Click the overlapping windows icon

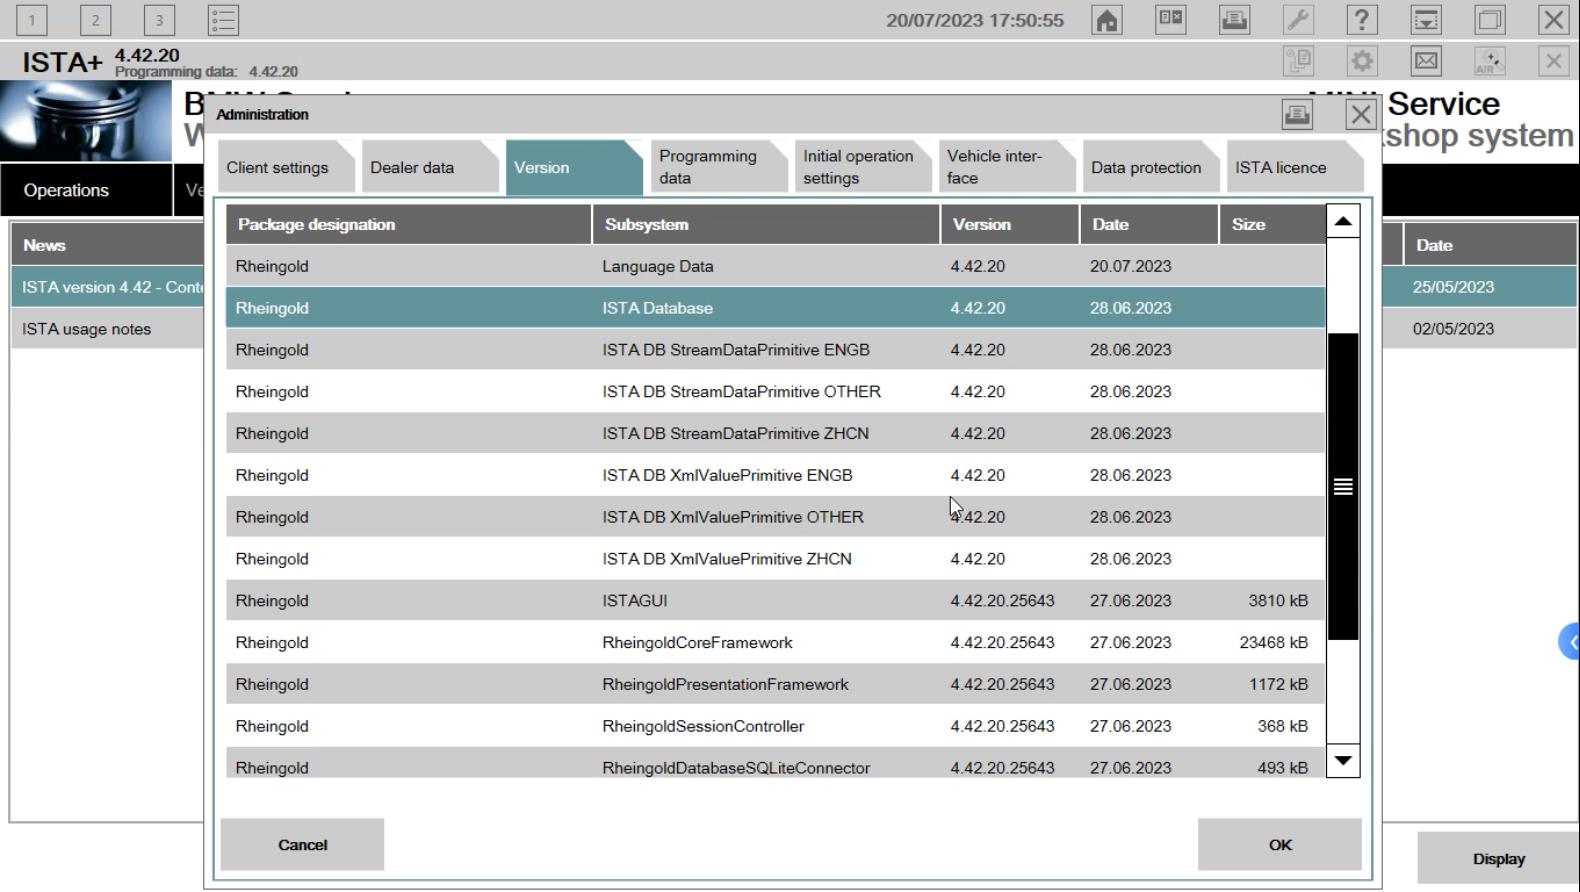point(1490,19)
